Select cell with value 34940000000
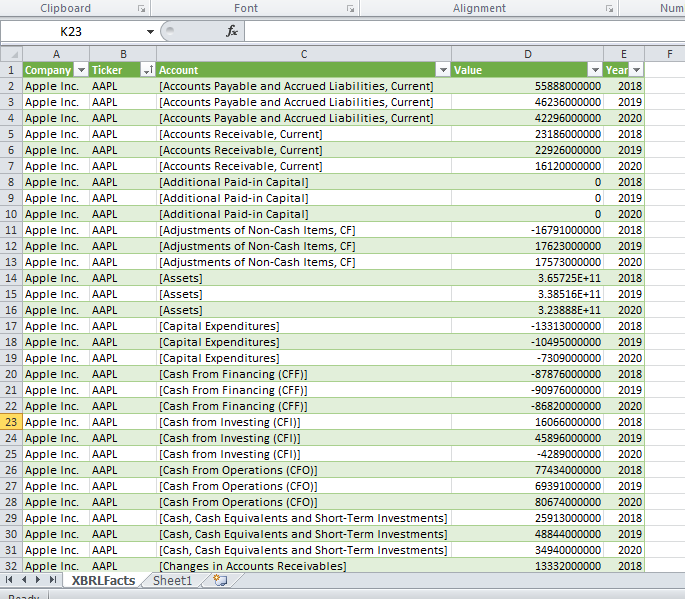The height and width of the screenshot is (599, 685). (x=528, y=550)
